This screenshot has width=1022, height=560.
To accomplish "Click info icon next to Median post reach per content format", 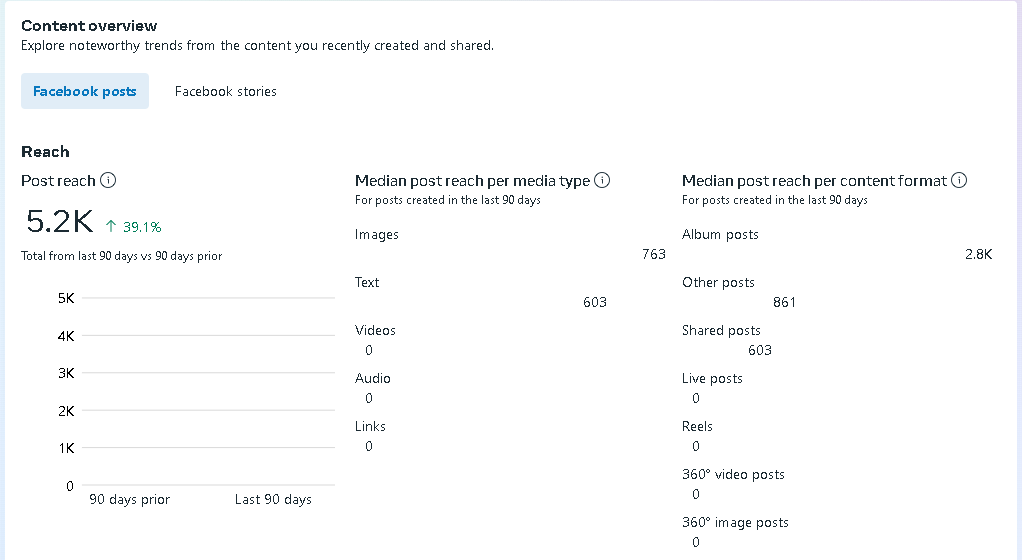I will point(959,181).
